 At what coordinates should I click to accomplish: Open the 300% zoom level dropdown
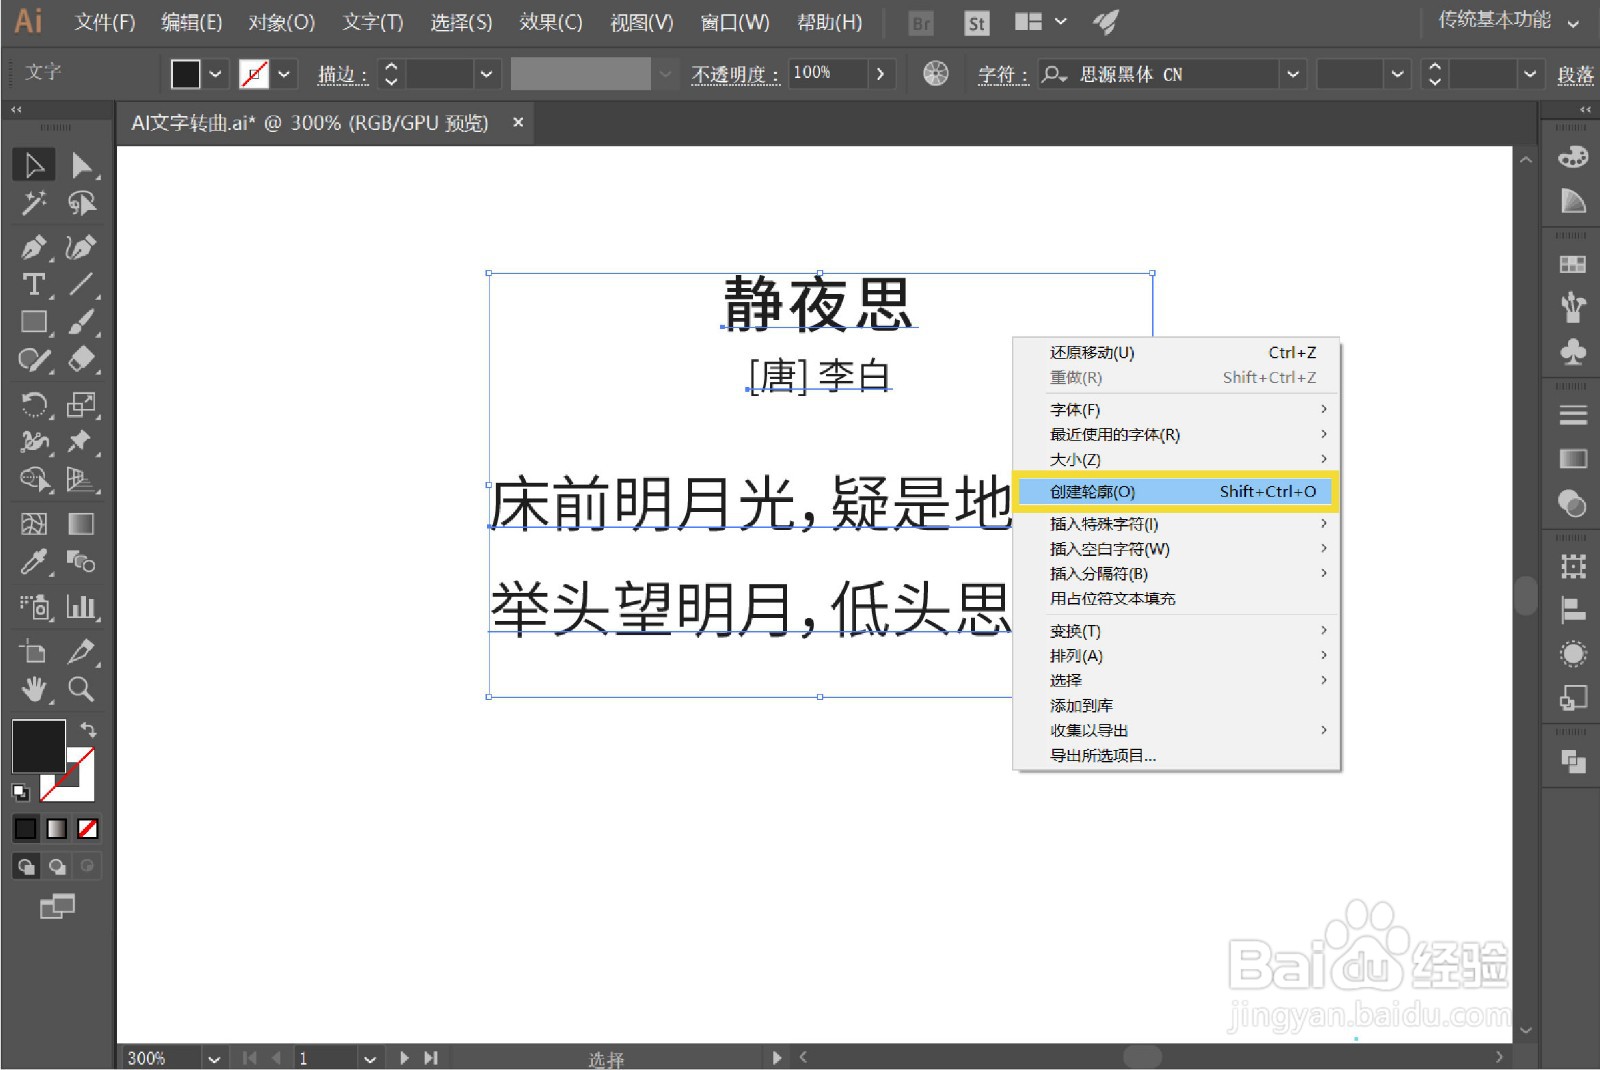[213, 1057]
